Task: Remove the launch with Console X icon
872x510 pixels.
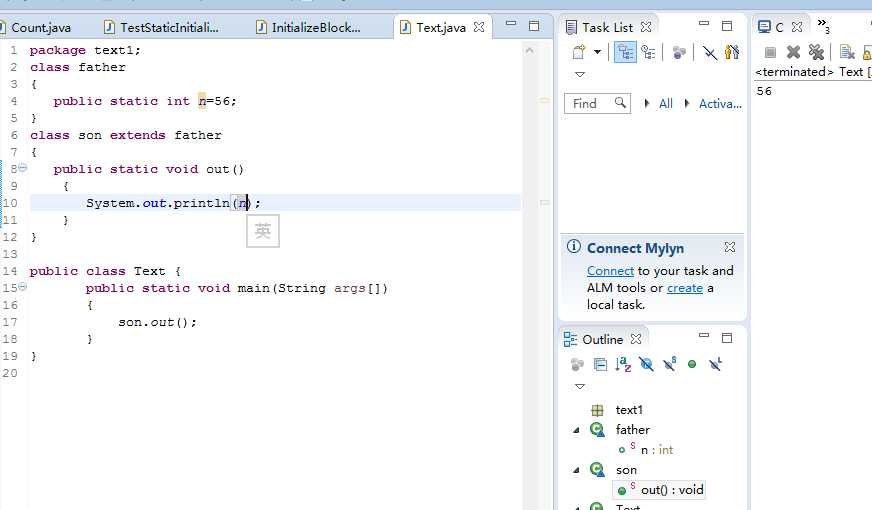Action: [x=793, y=52]
